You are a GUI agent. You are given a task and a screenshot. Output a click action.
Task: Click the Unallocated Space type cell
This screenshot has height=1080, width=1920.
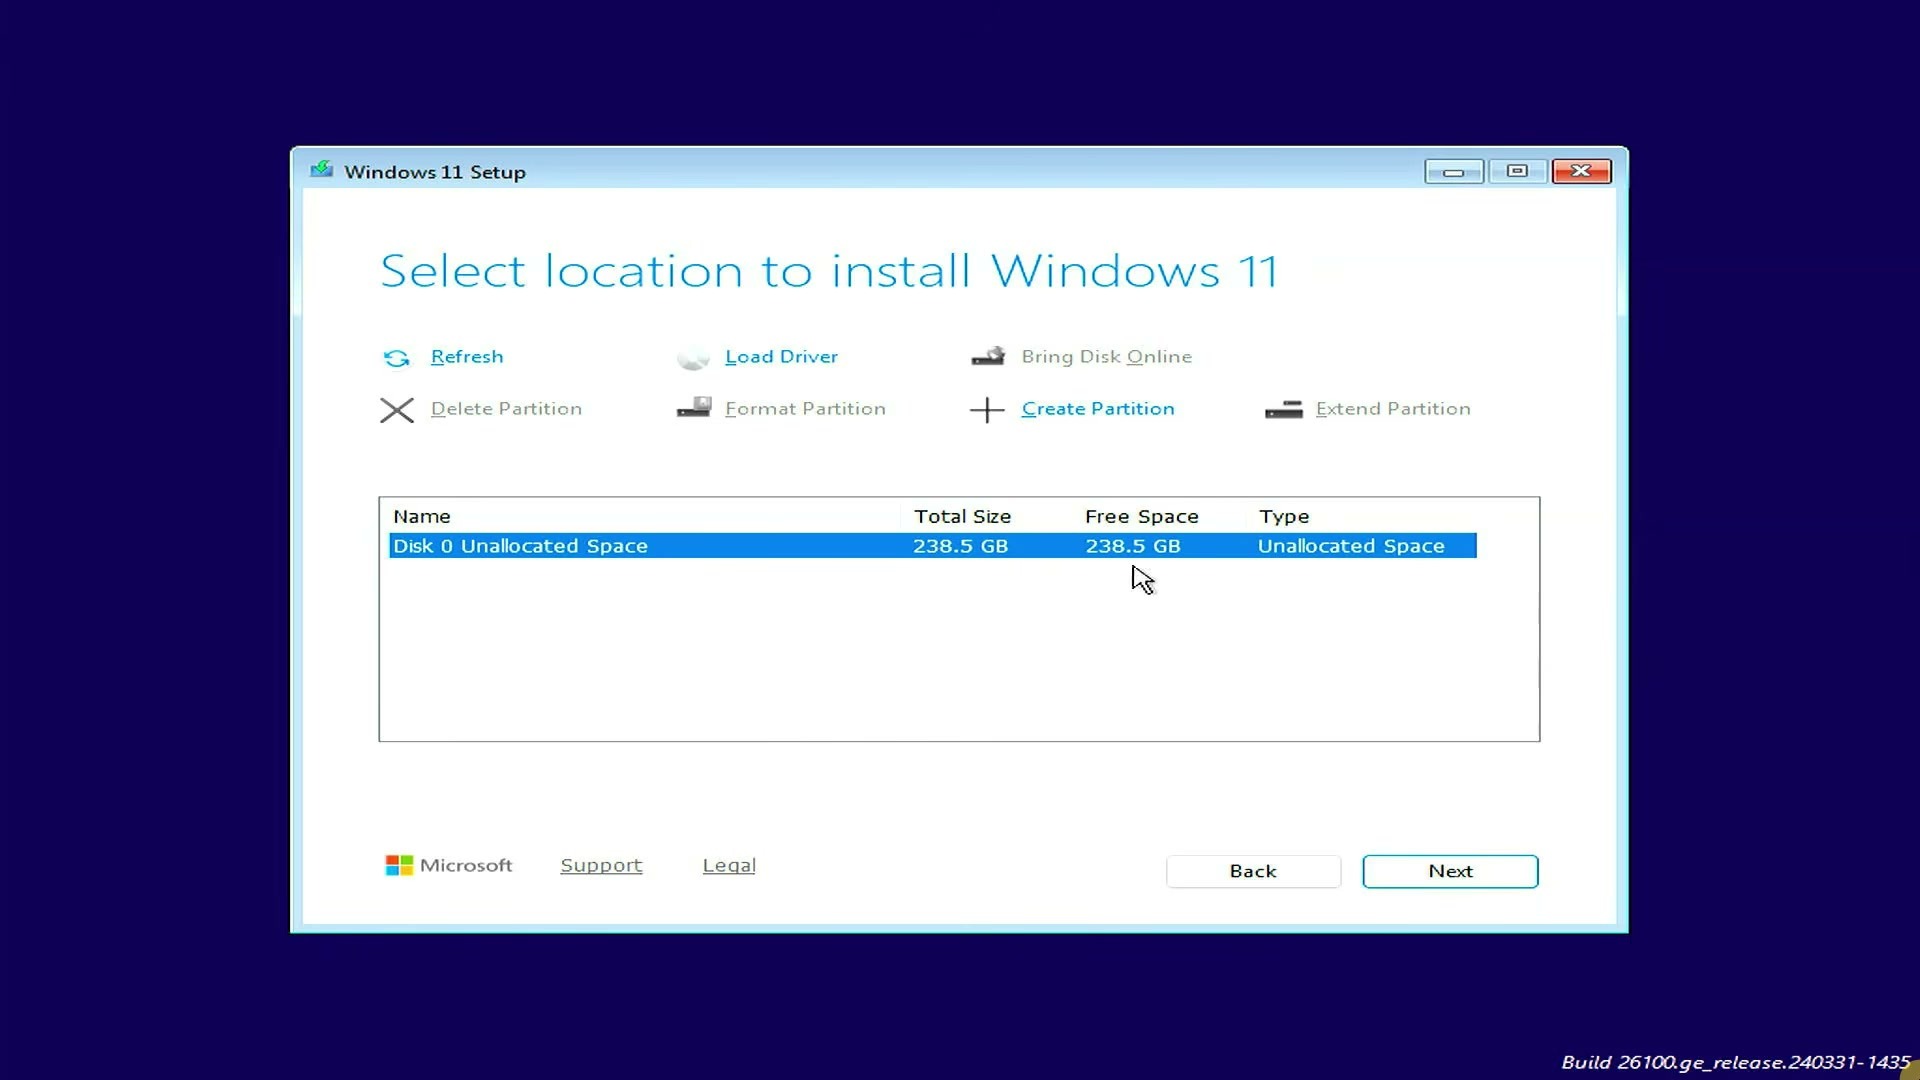1351,546
